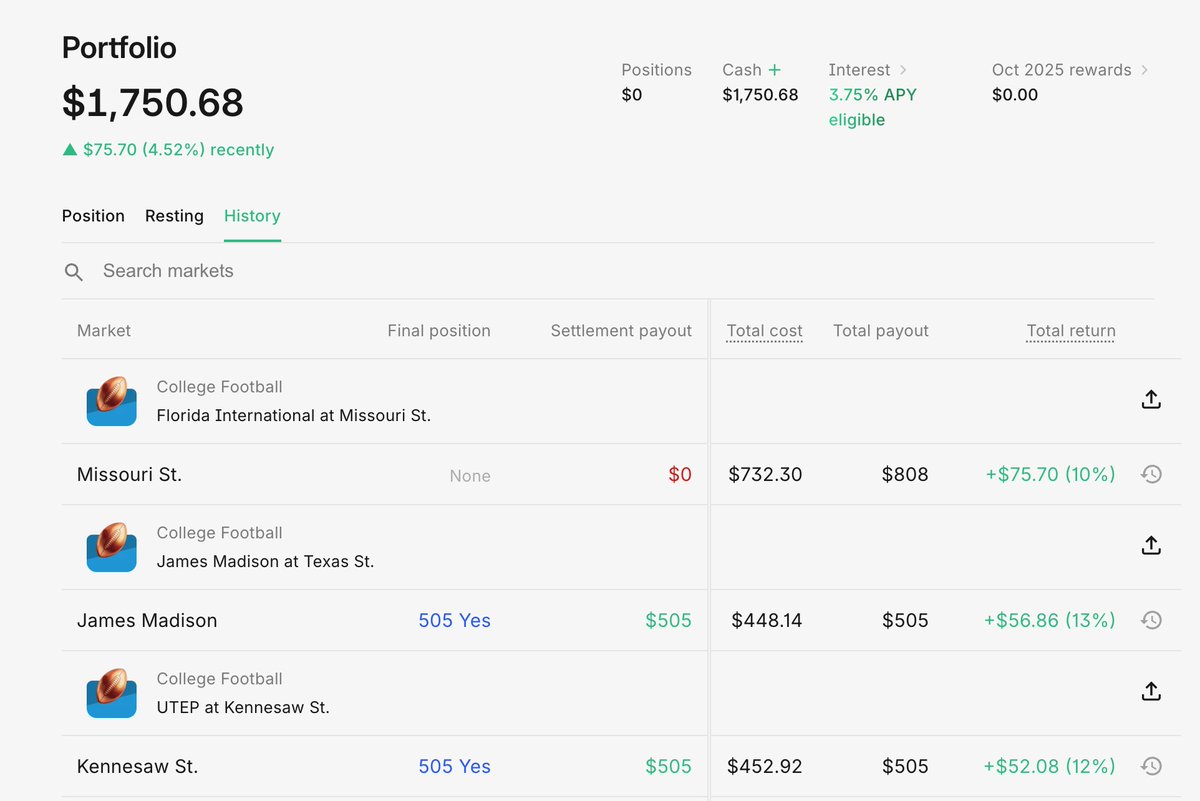The height and width of the screenshot is (801, 1200).
Task: Open trade history icon for Kennesaw St. row
Action: (1151, 766)
